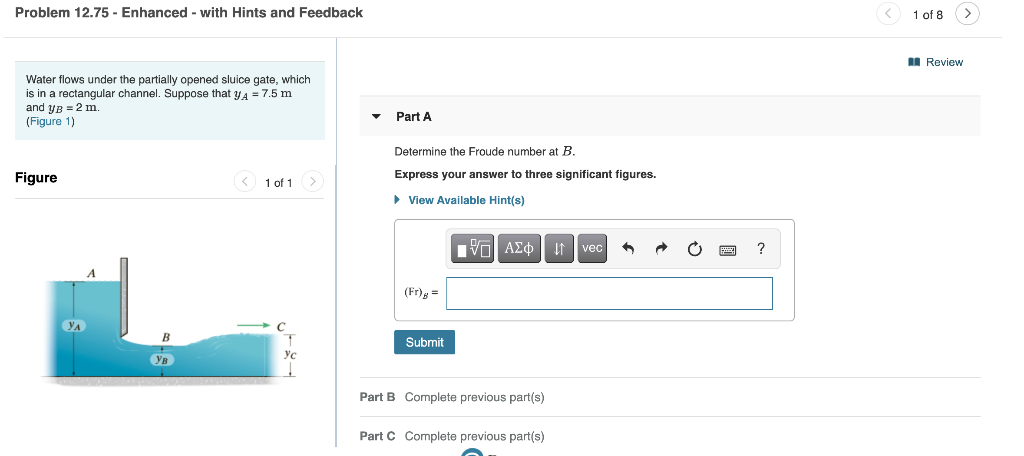Image resolution: width=1024 pixels, height=456 pixels.
Task: Undo the last answer edit
Action: tap(627, 249)
